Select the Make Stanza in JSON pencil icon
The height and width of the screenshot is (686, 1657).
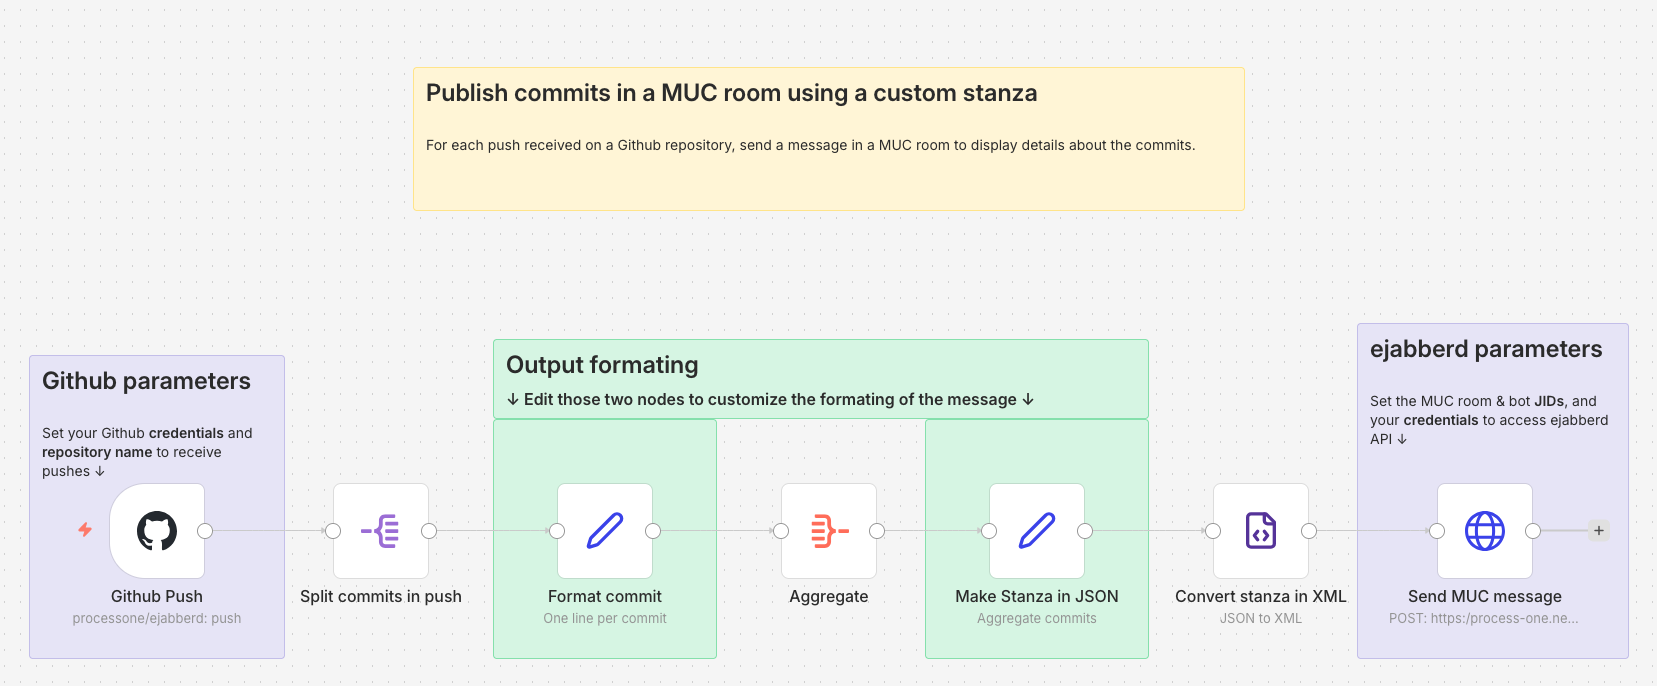click(x=1037, y=531)
